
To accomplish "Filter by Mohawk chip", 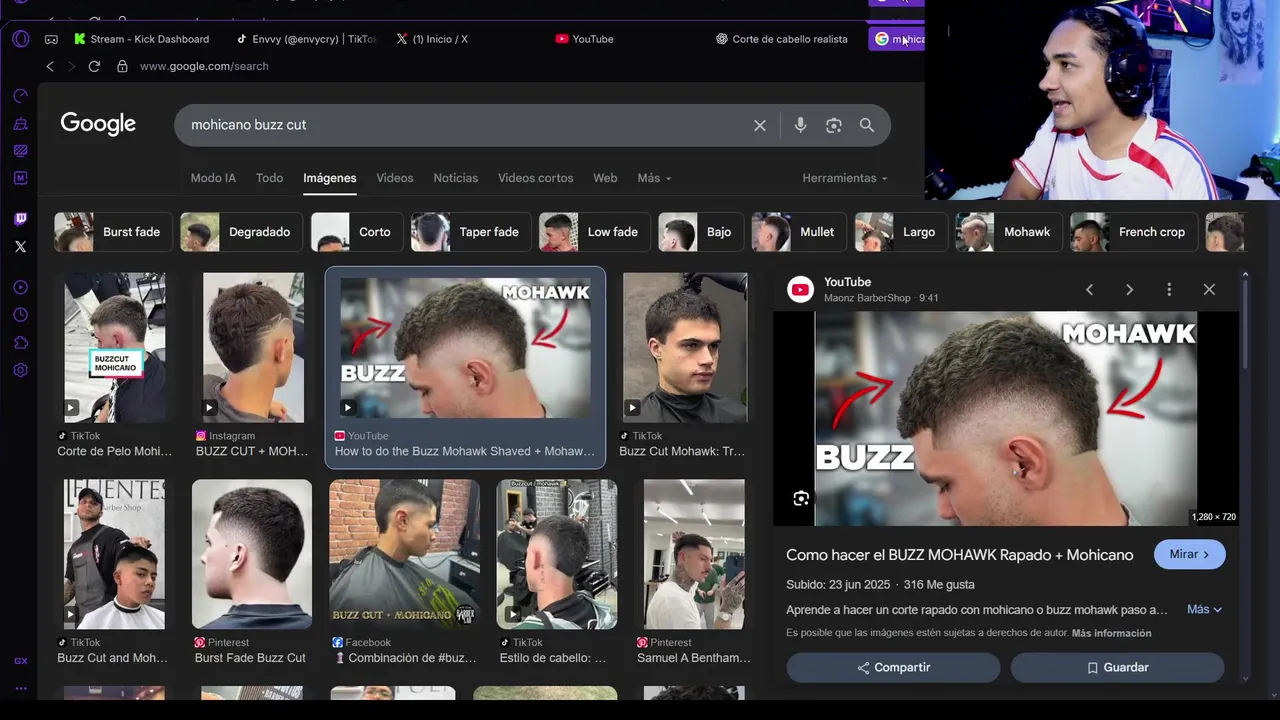I will point(1007,232).
